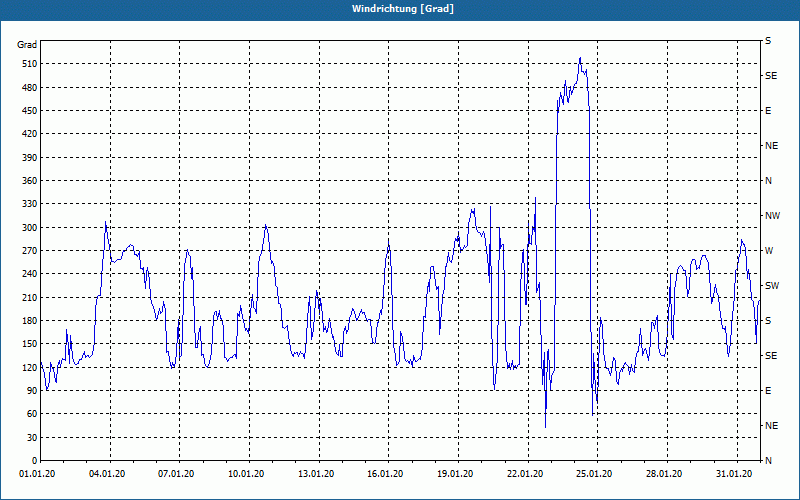
Task: Click the y-axis tick label 390
Action: (30, 158)
